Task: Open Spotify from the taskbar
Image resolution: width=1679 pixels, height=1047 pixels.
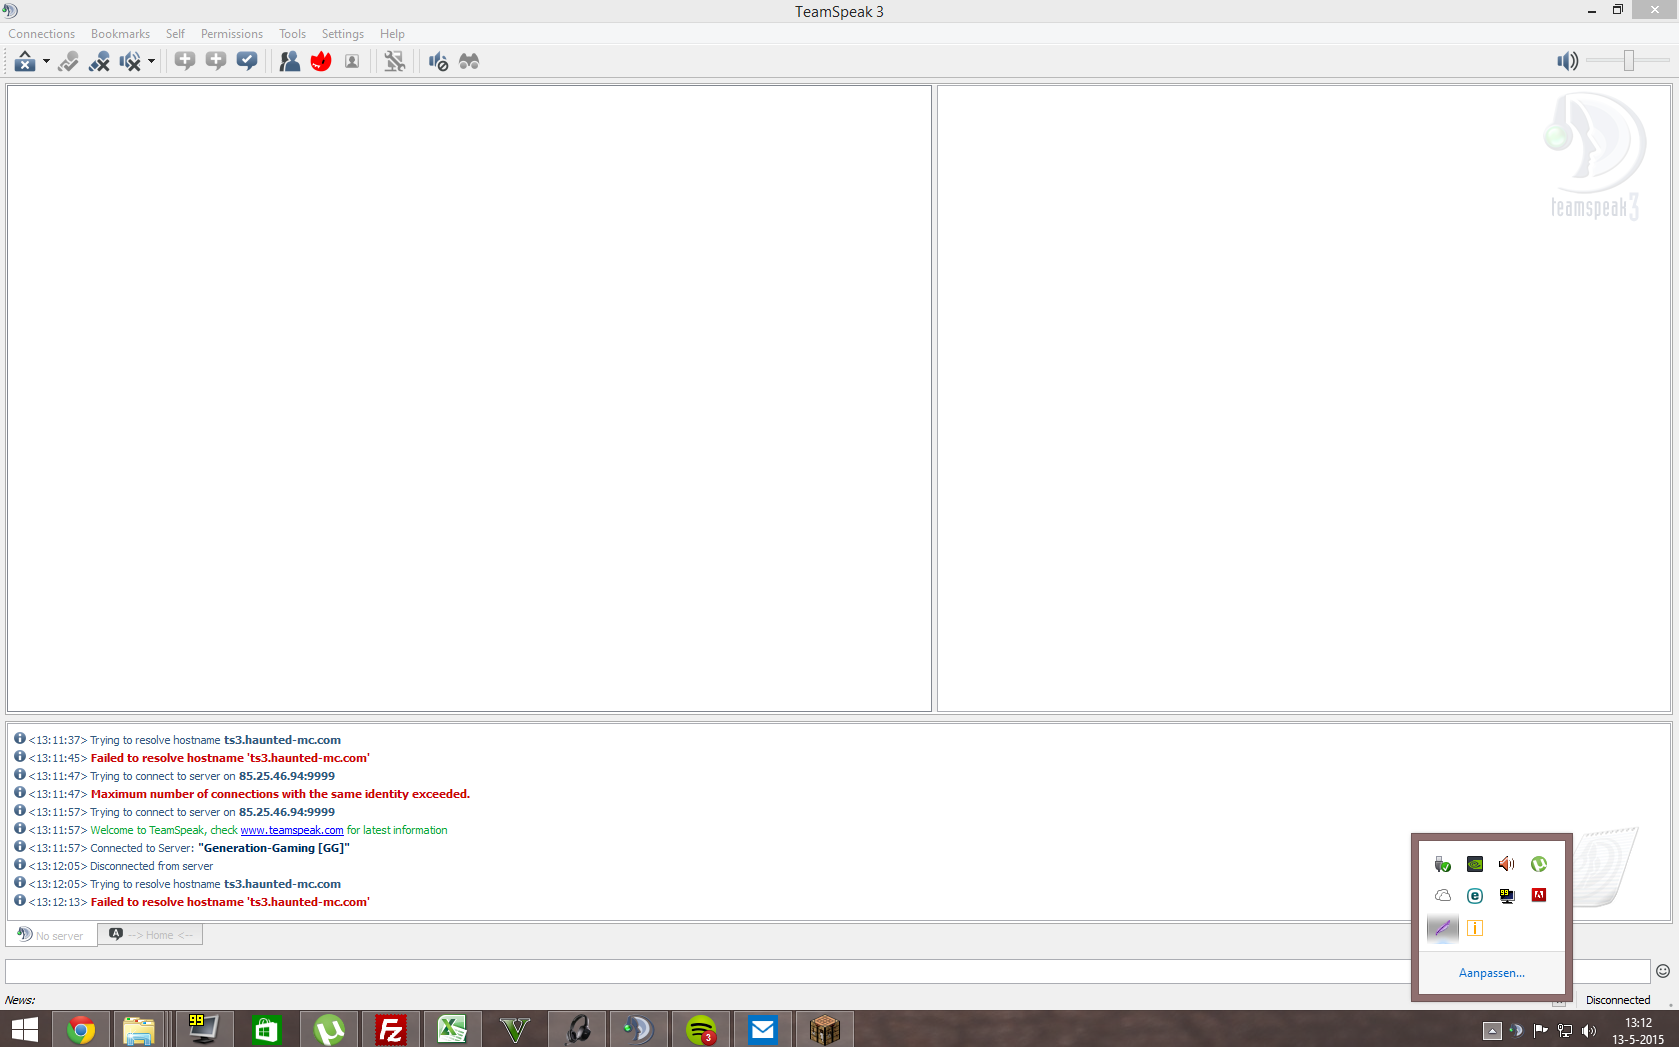Action: point(701,1030)
